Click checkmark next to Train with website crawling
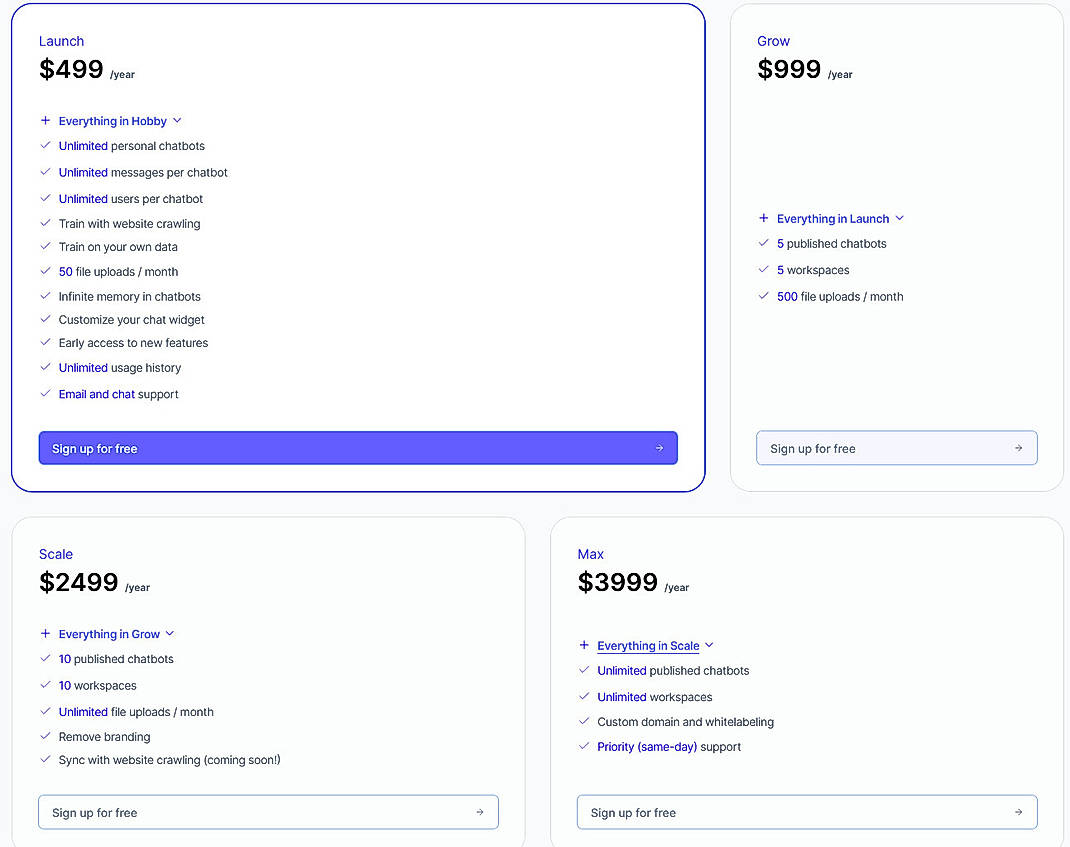Viewport: 1070px width, 847px height. [45, 223]
